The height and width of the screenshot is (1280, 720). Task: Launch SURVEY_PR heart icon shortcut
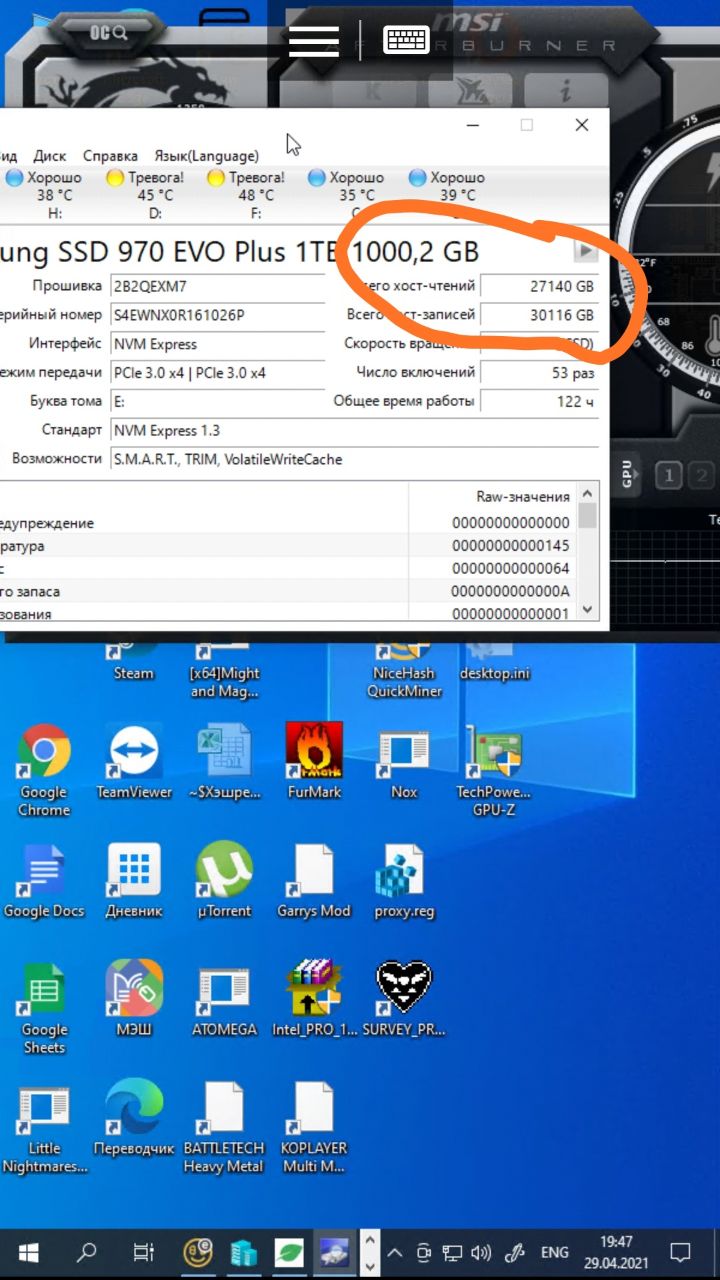(x=404, y=999)
